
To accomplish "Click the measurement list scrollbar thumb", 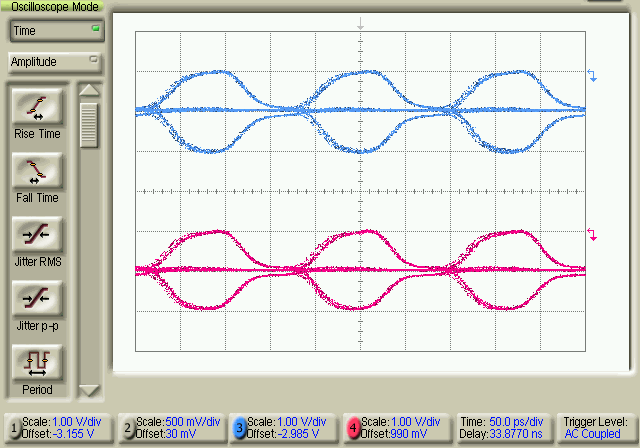I will pyautogui.click(x=89, y=125).
